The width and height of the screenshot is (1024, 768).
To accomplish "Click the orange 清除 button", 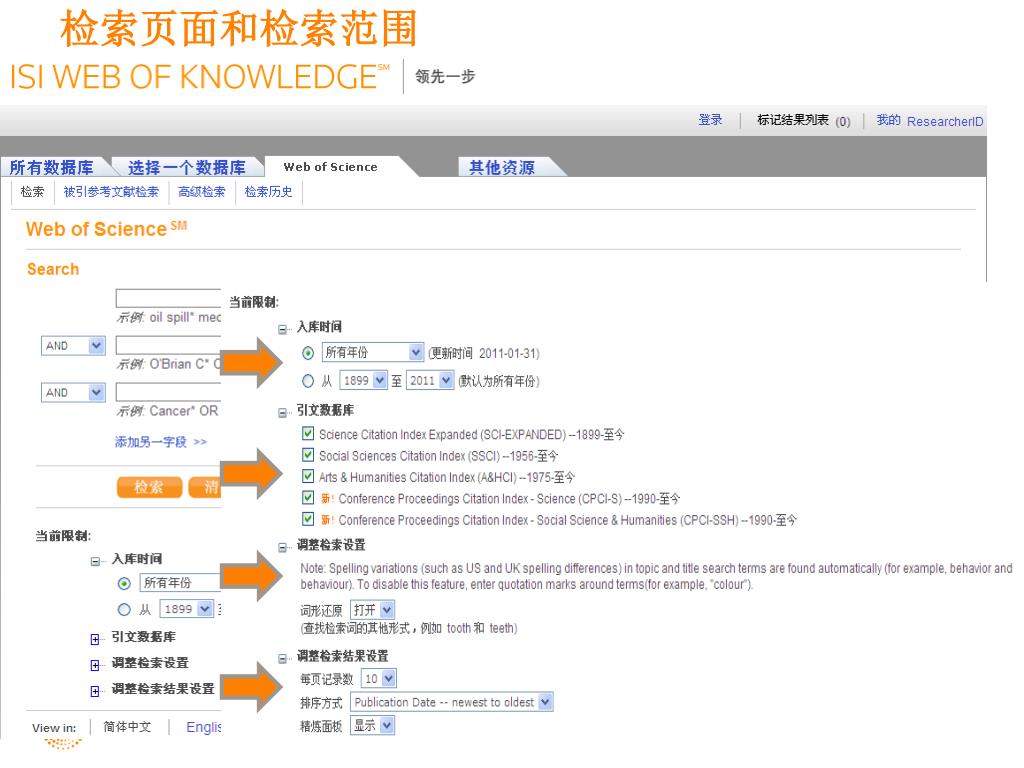I will [205, 487].
